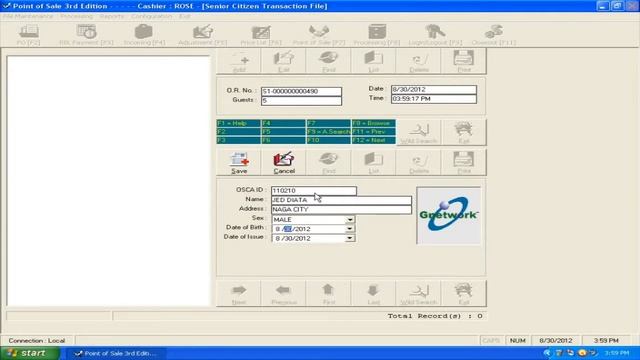Jump to the First record
640x360 pixels.
[329, 293]
